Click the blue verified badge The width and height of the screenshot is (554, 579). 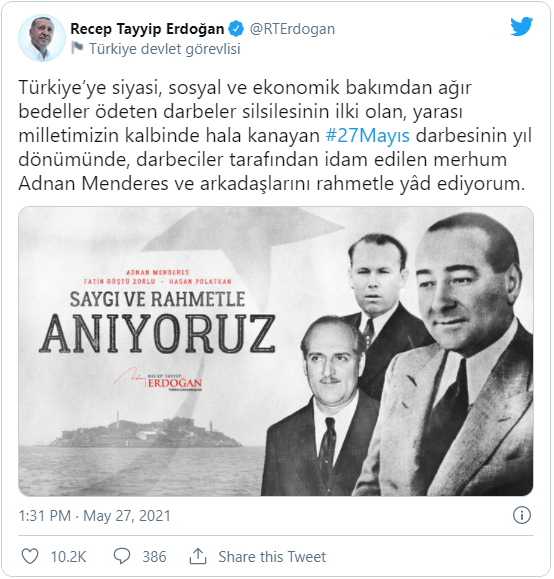pos(236,29)
